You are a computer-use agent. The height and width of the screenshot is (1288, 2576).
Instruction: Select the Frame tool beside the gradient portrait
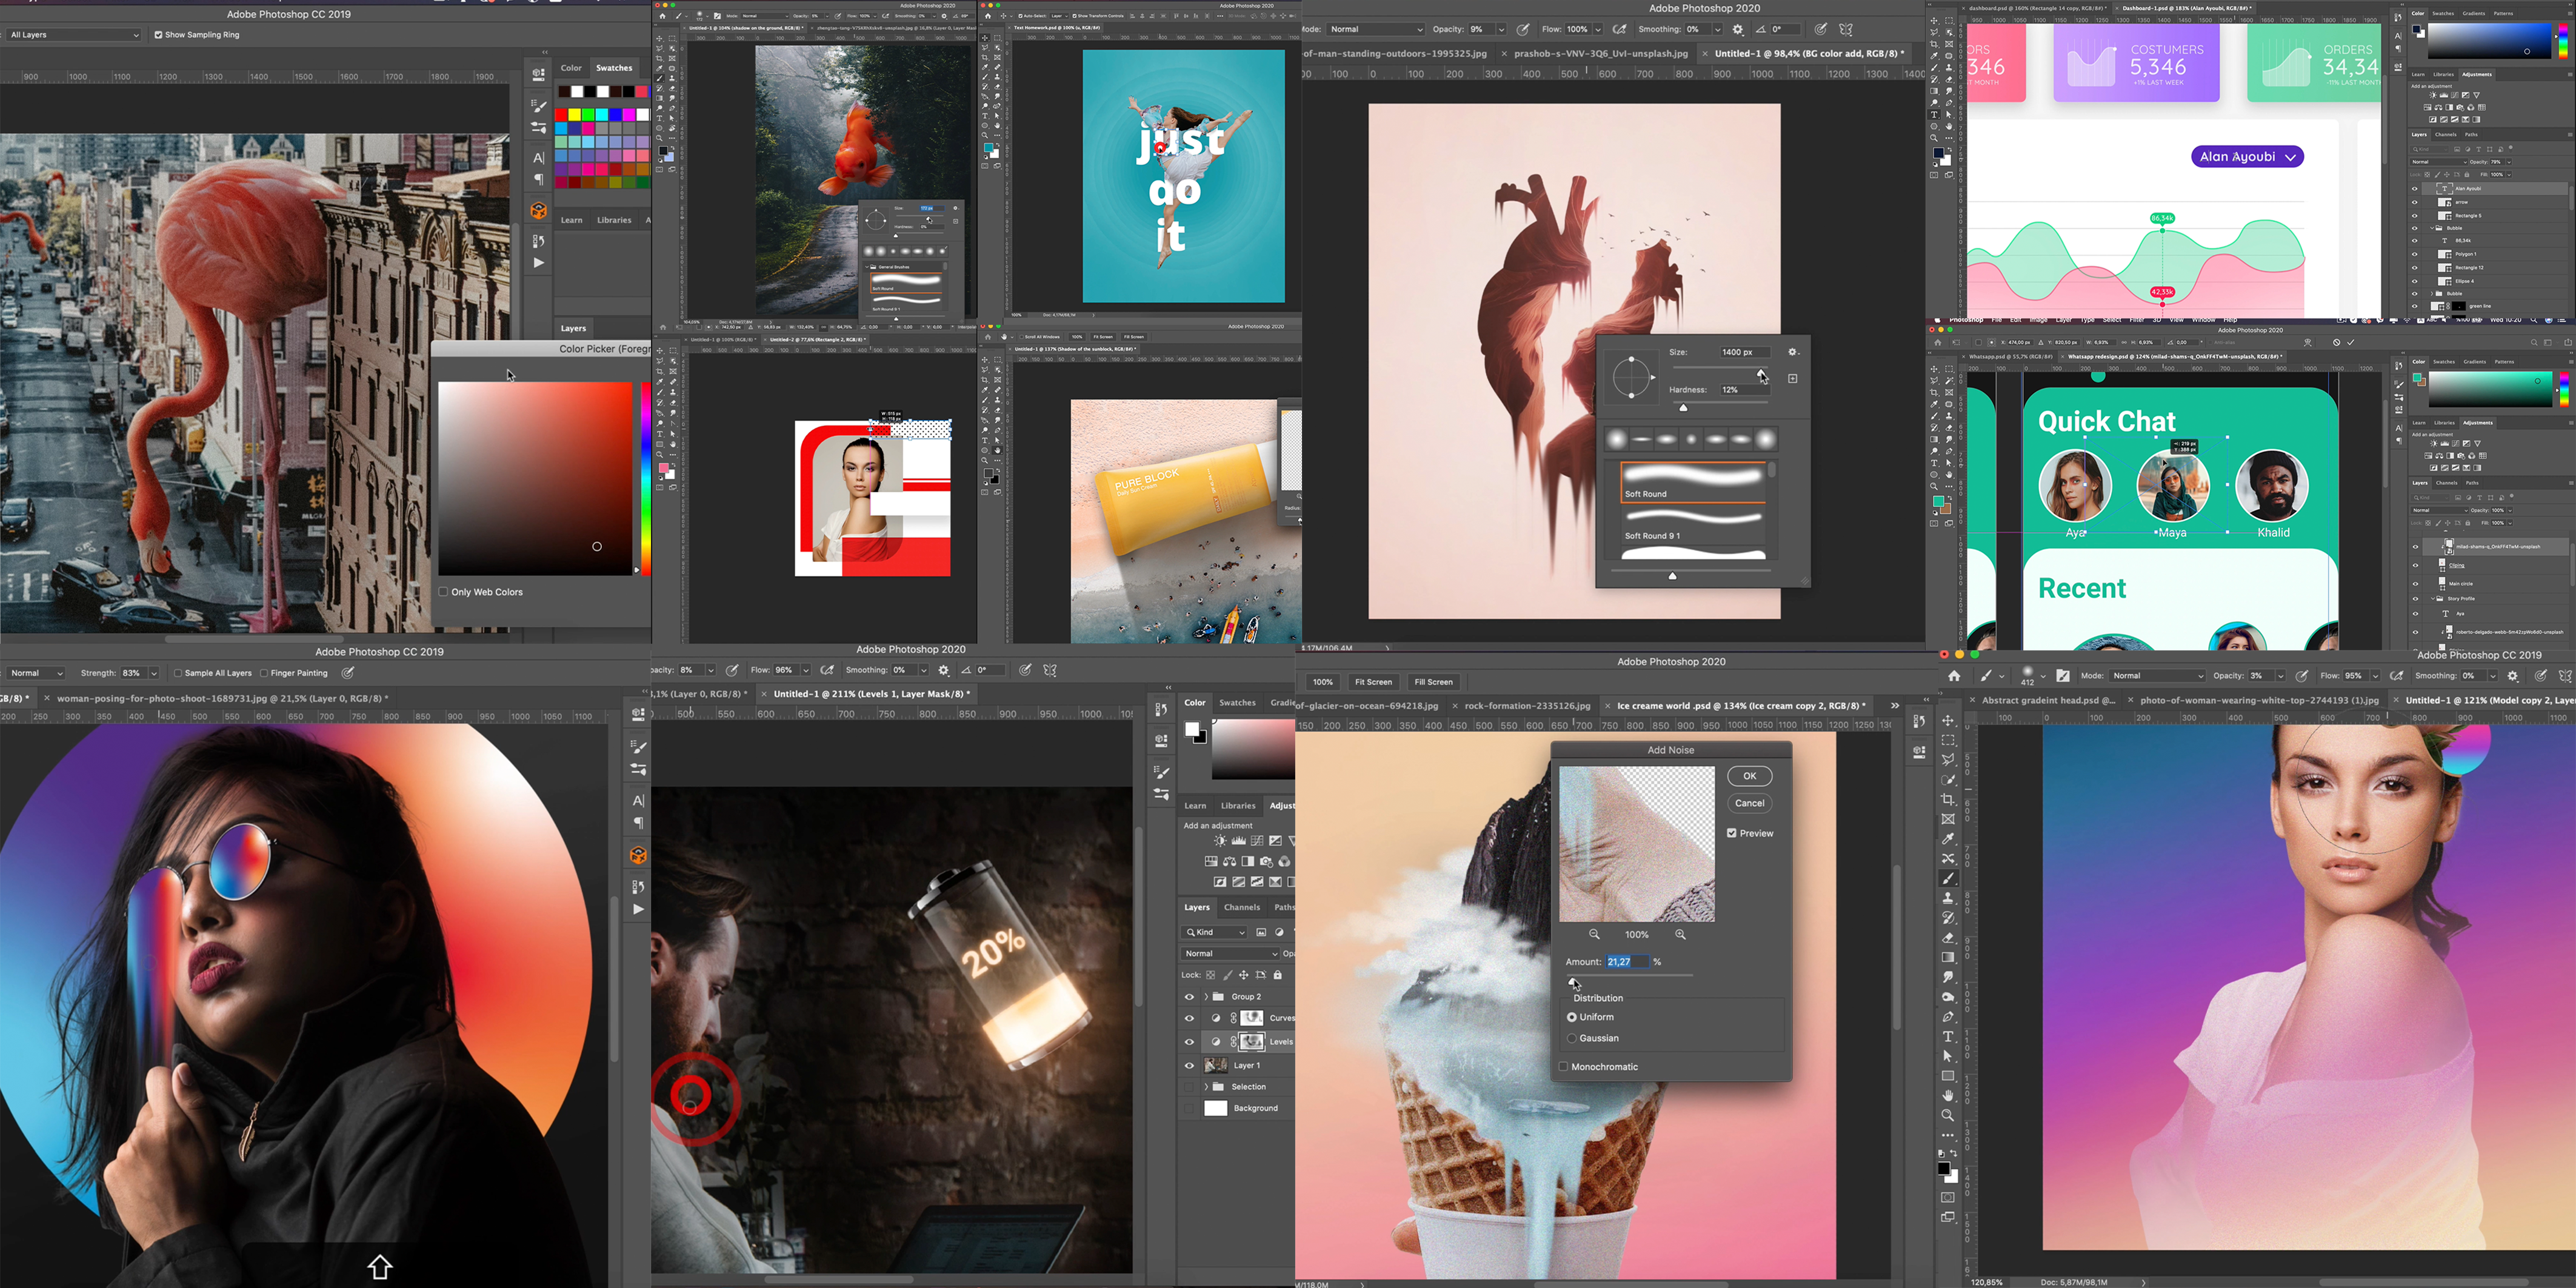pyautogui.click(x=1948, y=819)
